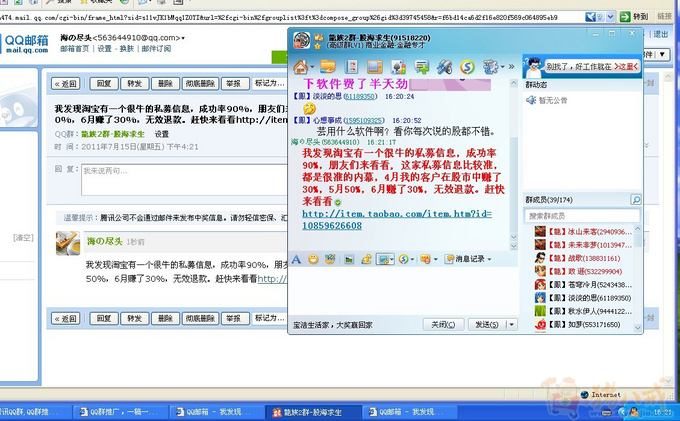680x421 pixels.
Task: Click the cartoon ad avatar beside 别找了
Action: click(534, 67)
